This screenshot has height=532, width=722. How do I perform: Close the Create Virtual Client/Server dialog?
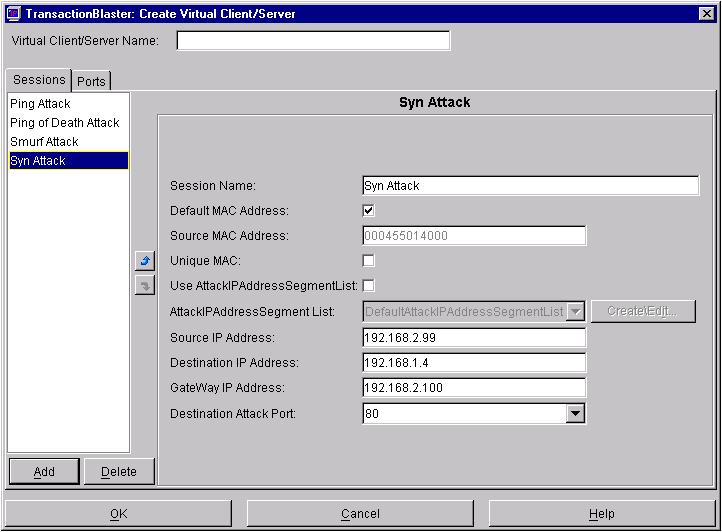click(707, 14)
